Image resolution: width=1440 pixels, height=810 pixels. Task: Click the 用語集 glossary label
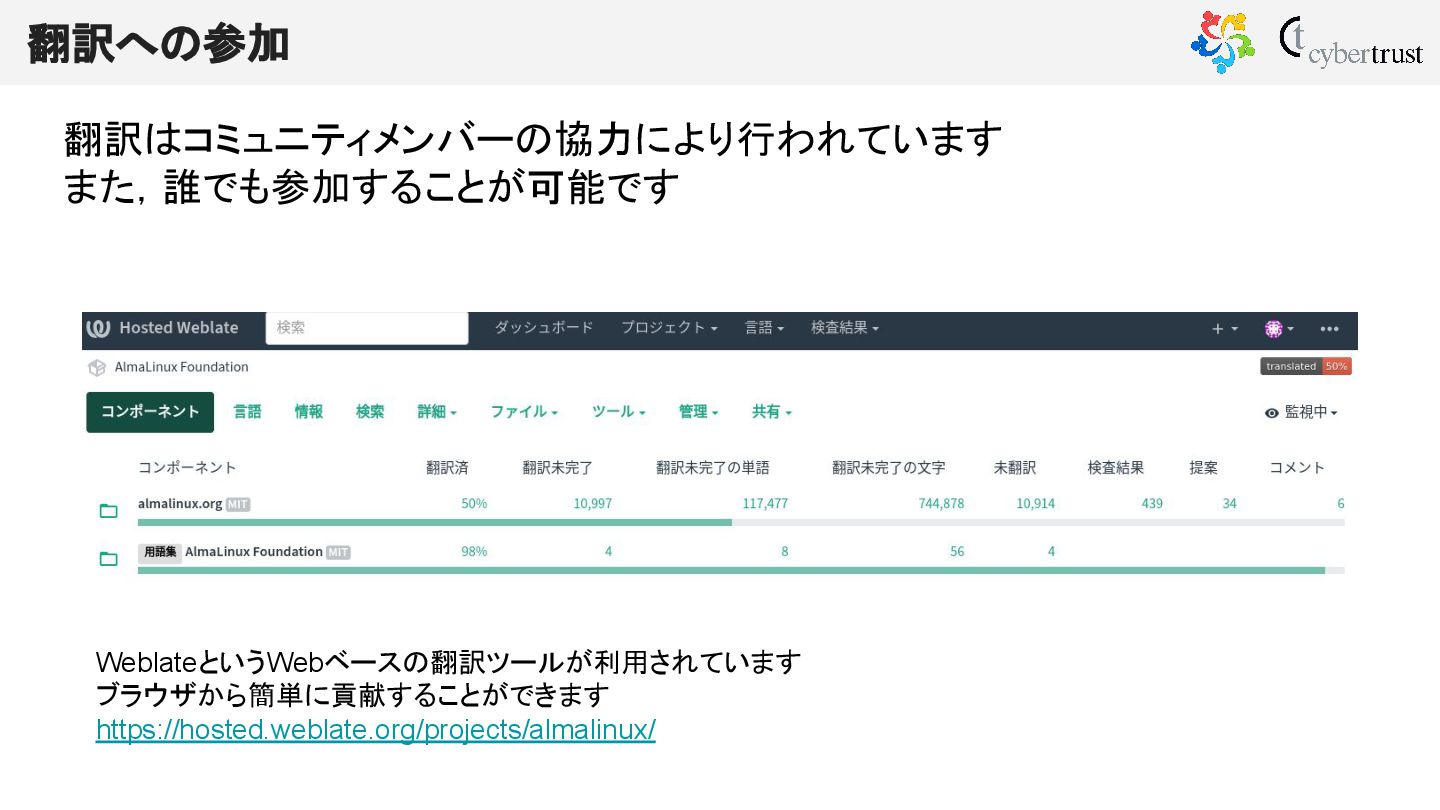pyautogui.click(x=160, y=552)
